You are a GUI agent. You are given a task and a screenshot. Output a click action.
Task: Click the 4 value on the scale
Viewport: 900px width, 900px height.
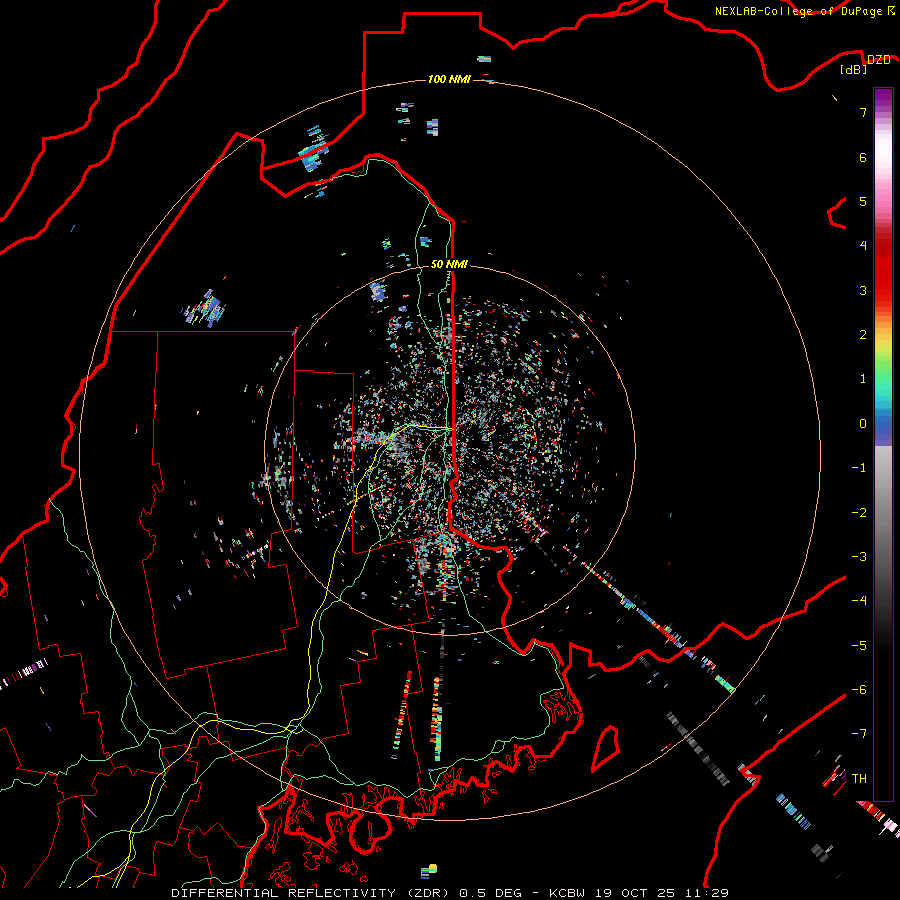pyautogui.click(x=863, y=246)
